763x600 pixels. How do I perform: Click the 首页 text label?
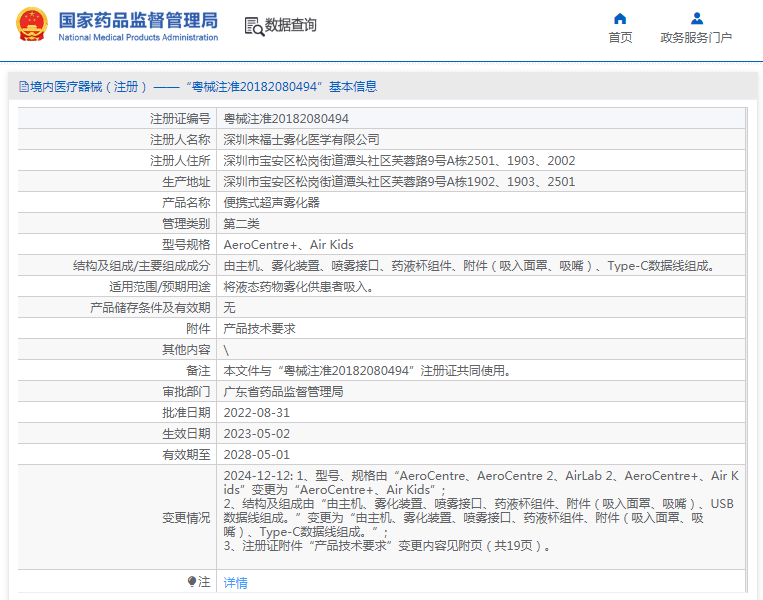click(x=620, y=38)
